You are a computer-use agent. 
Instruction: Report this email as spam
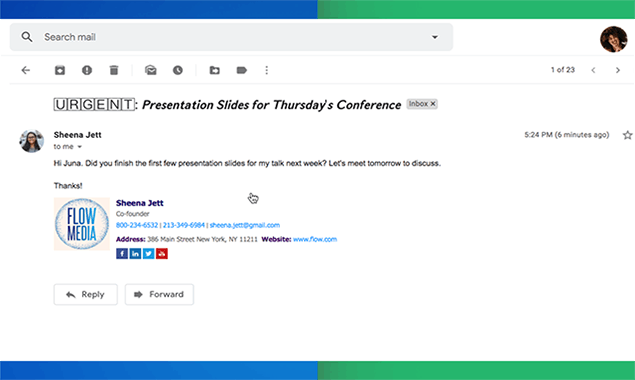click(87, 70)
